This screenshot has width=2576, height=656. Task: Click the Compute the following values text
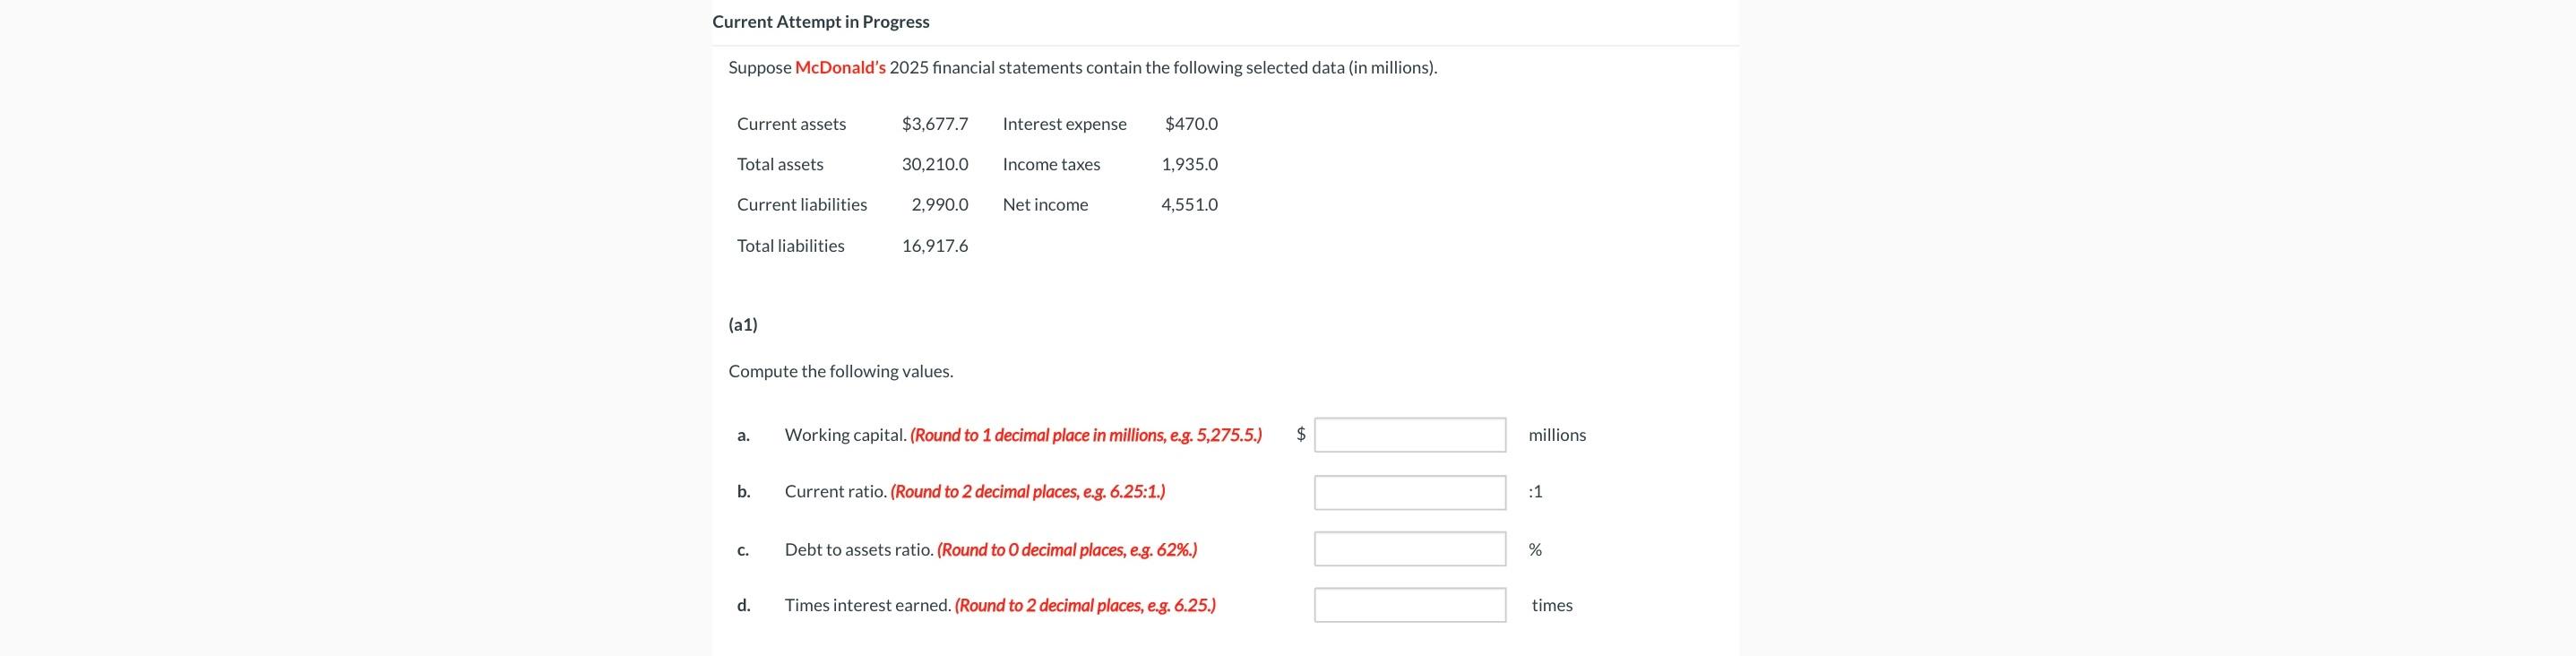pyautogui.click(x=841, y=372)
